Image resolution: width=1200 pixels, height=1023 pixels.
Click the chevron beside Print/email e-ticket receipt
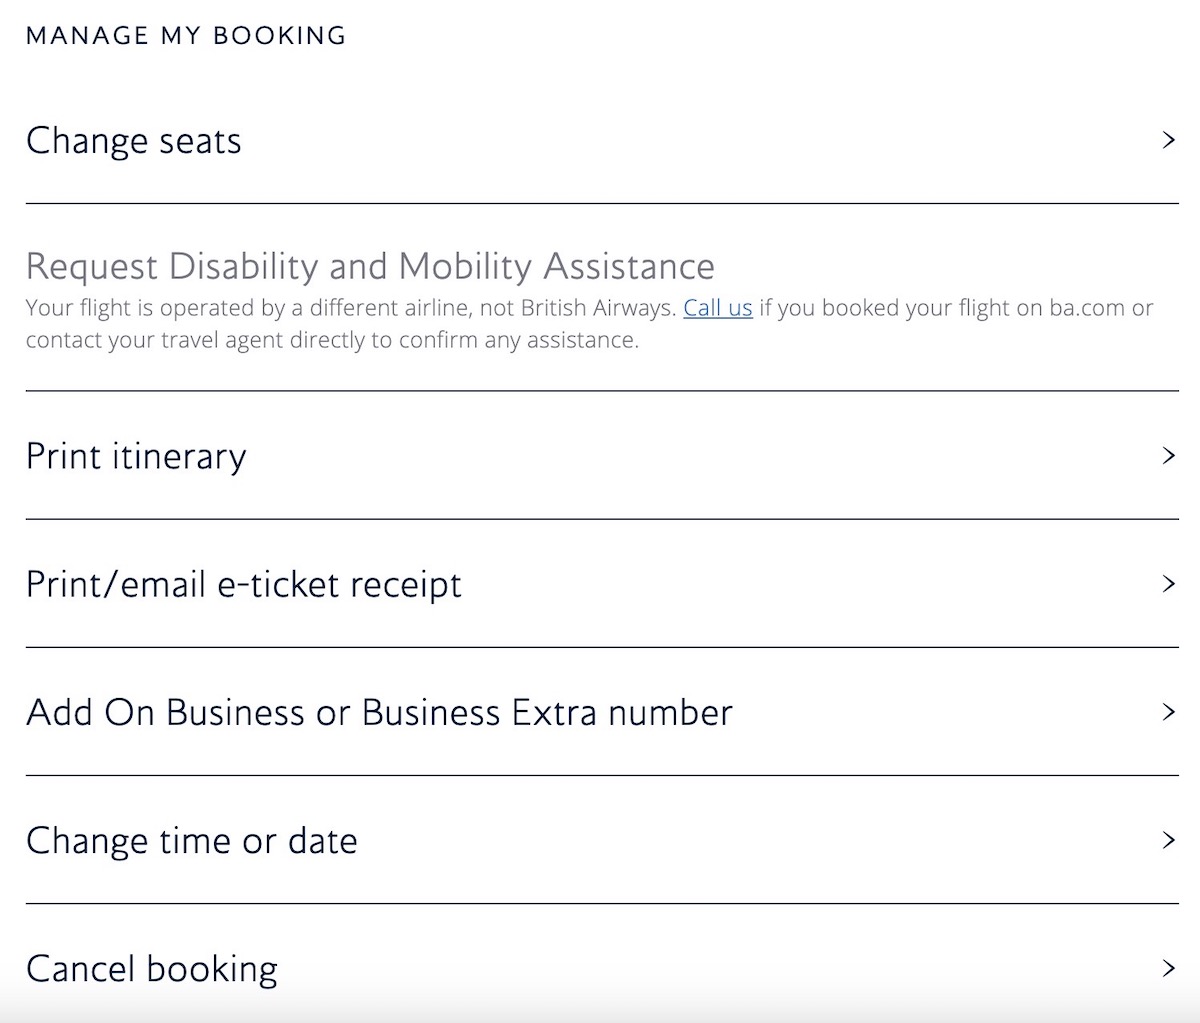click(x=1168, y=584)
